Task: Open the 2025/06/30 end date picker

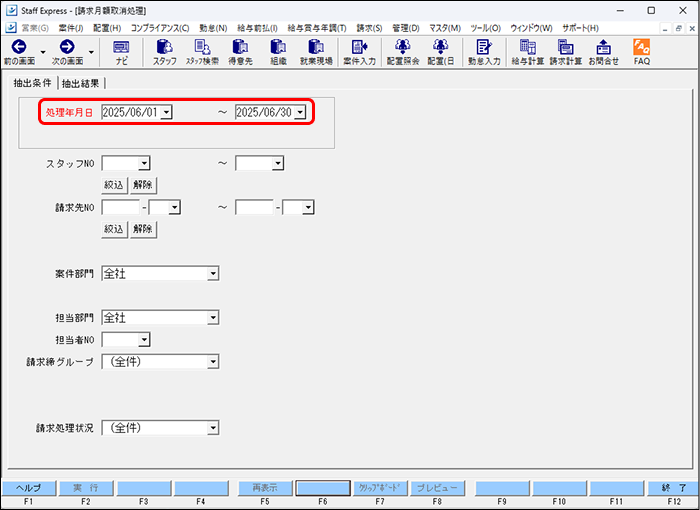Action: click(300, 112)
